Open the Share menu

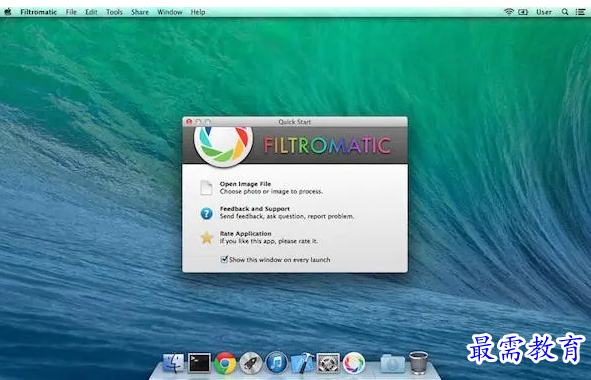140,12
